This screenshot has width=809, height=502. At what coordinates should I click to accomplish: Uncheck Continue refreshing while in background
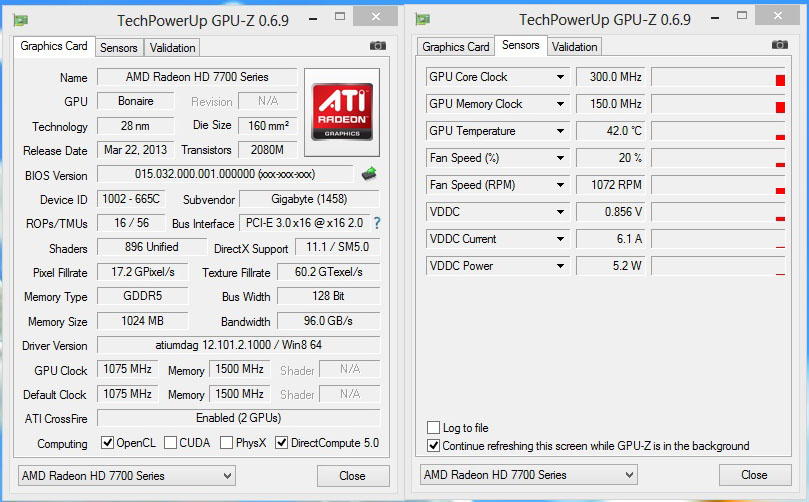tap(433, 446)
